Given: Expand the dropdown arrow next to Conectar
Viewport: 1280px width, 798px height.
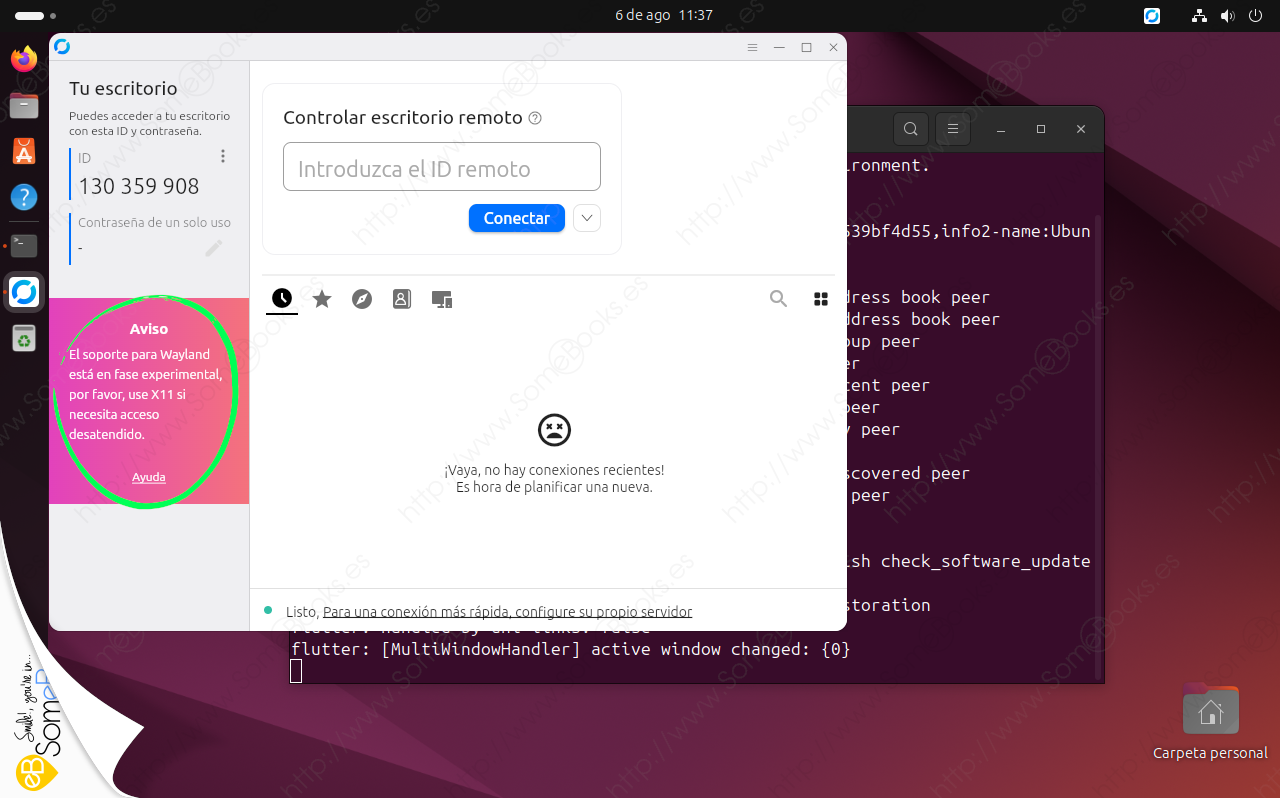Looking at the screenshot, I should (587, 218).
